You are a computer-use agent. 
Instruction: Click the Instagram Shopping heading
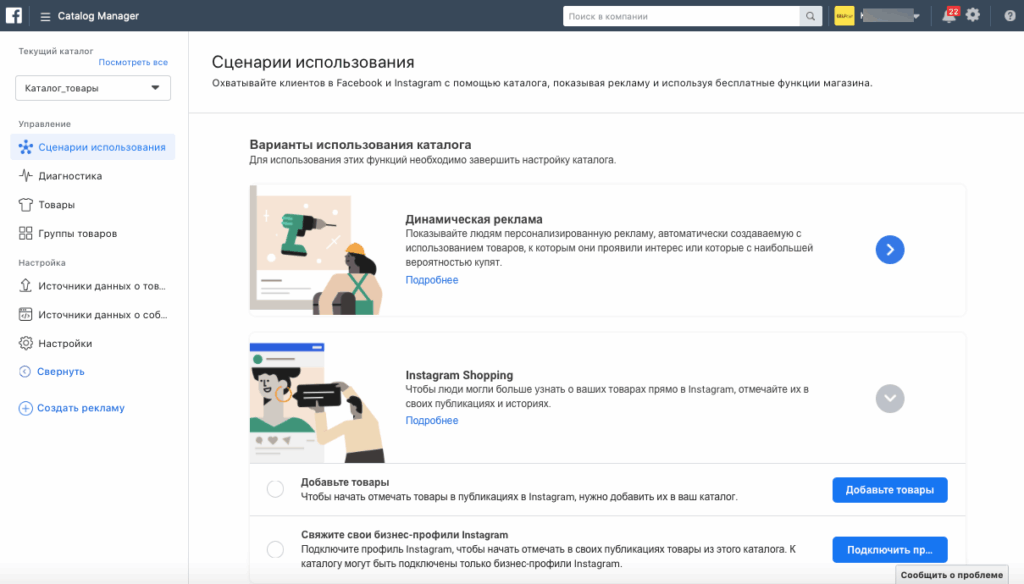click(459, 375)
